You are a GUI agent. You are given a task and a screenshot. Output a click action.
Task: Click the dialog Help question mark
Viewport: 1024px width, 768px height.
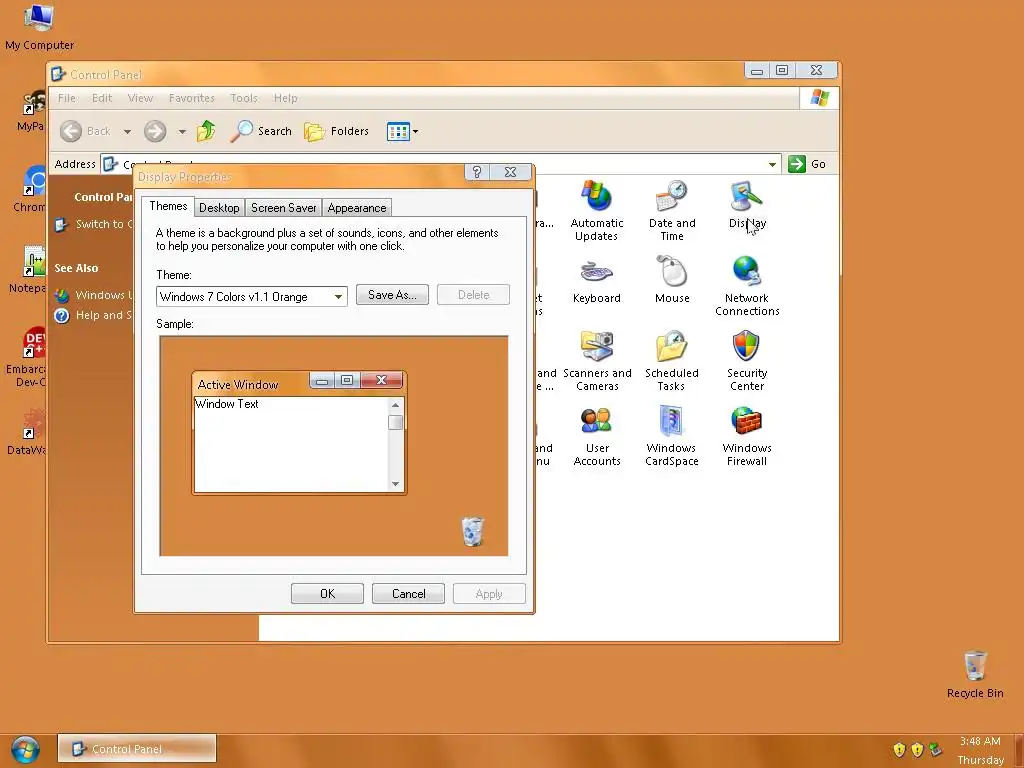tap(477, 172)
